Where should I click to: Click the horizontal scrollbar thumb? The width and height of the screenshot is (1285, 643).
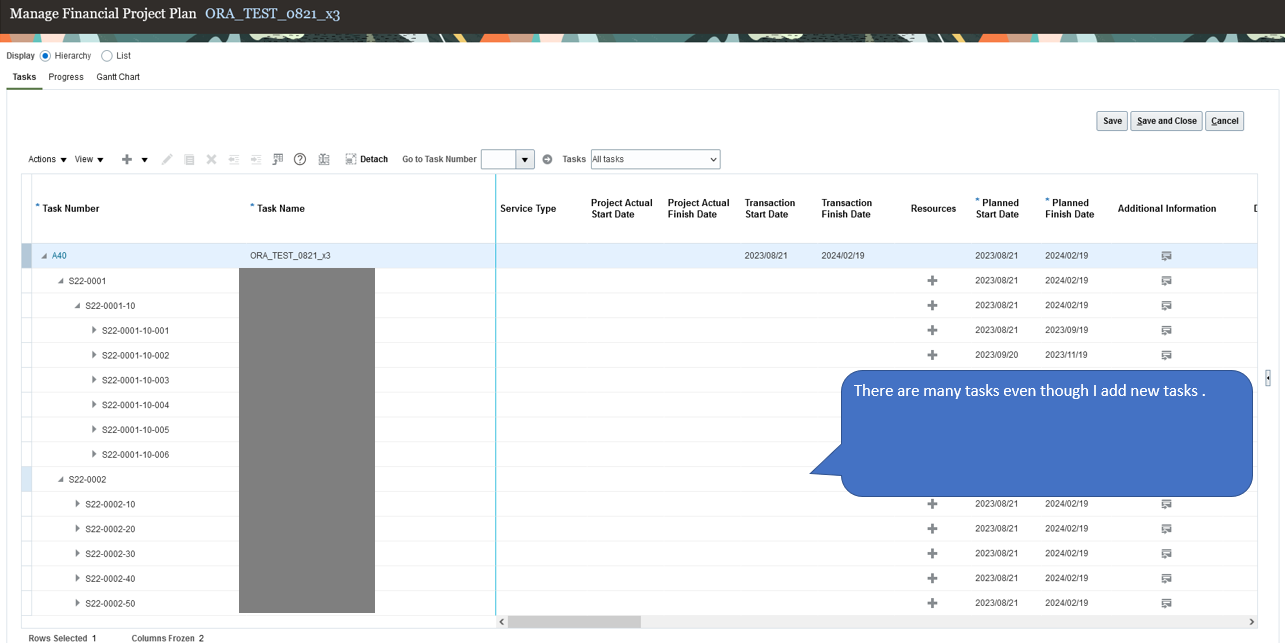(574, 622)
